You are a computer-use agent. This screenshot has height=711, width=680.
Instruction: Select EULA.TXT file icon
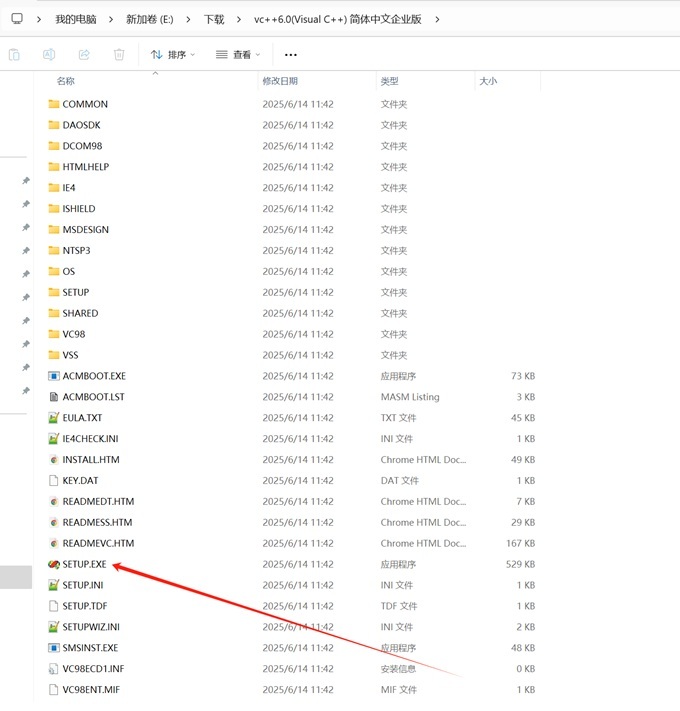[x=54, y=418]
